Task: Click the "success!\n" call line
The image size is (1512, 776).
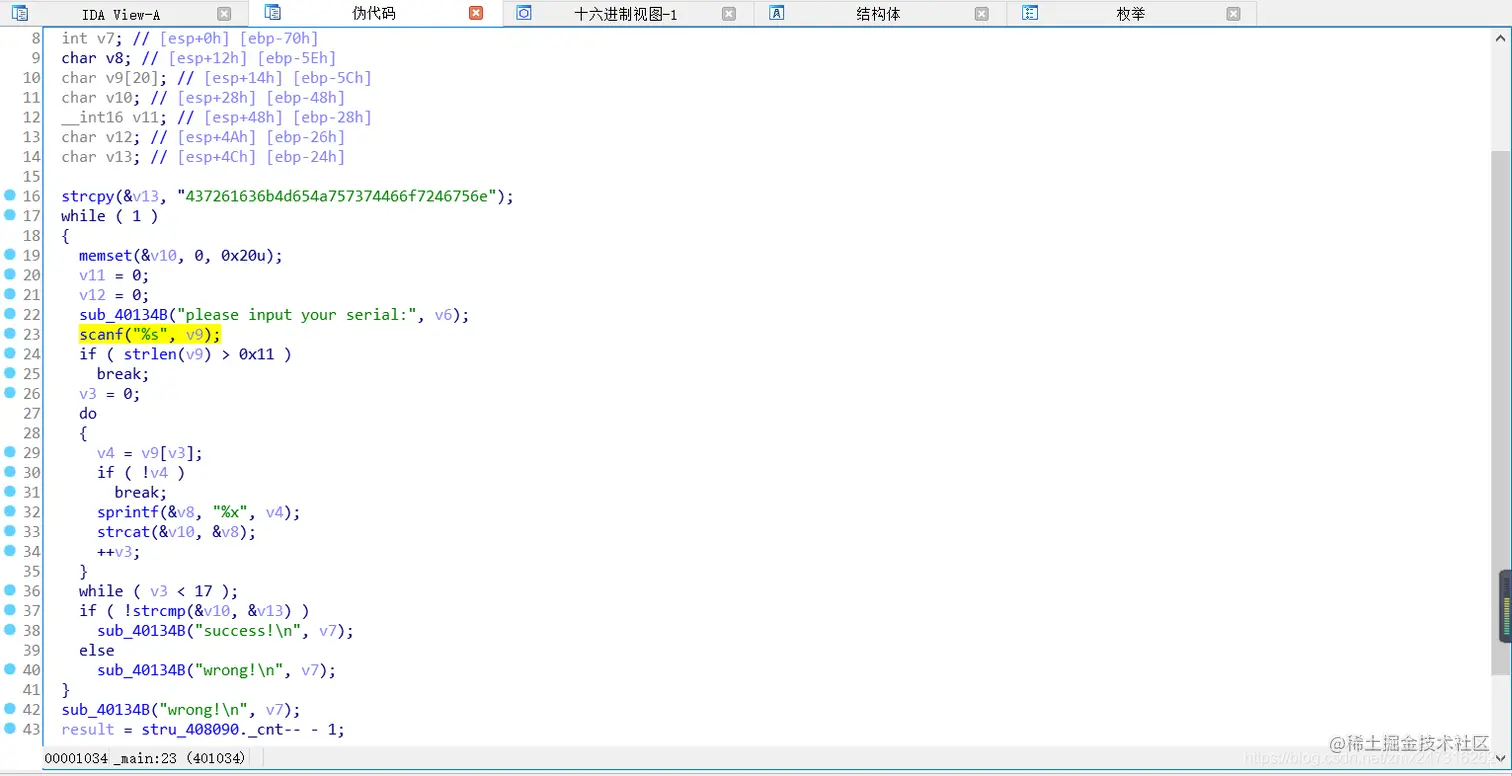Action: [x=226, y=630]
